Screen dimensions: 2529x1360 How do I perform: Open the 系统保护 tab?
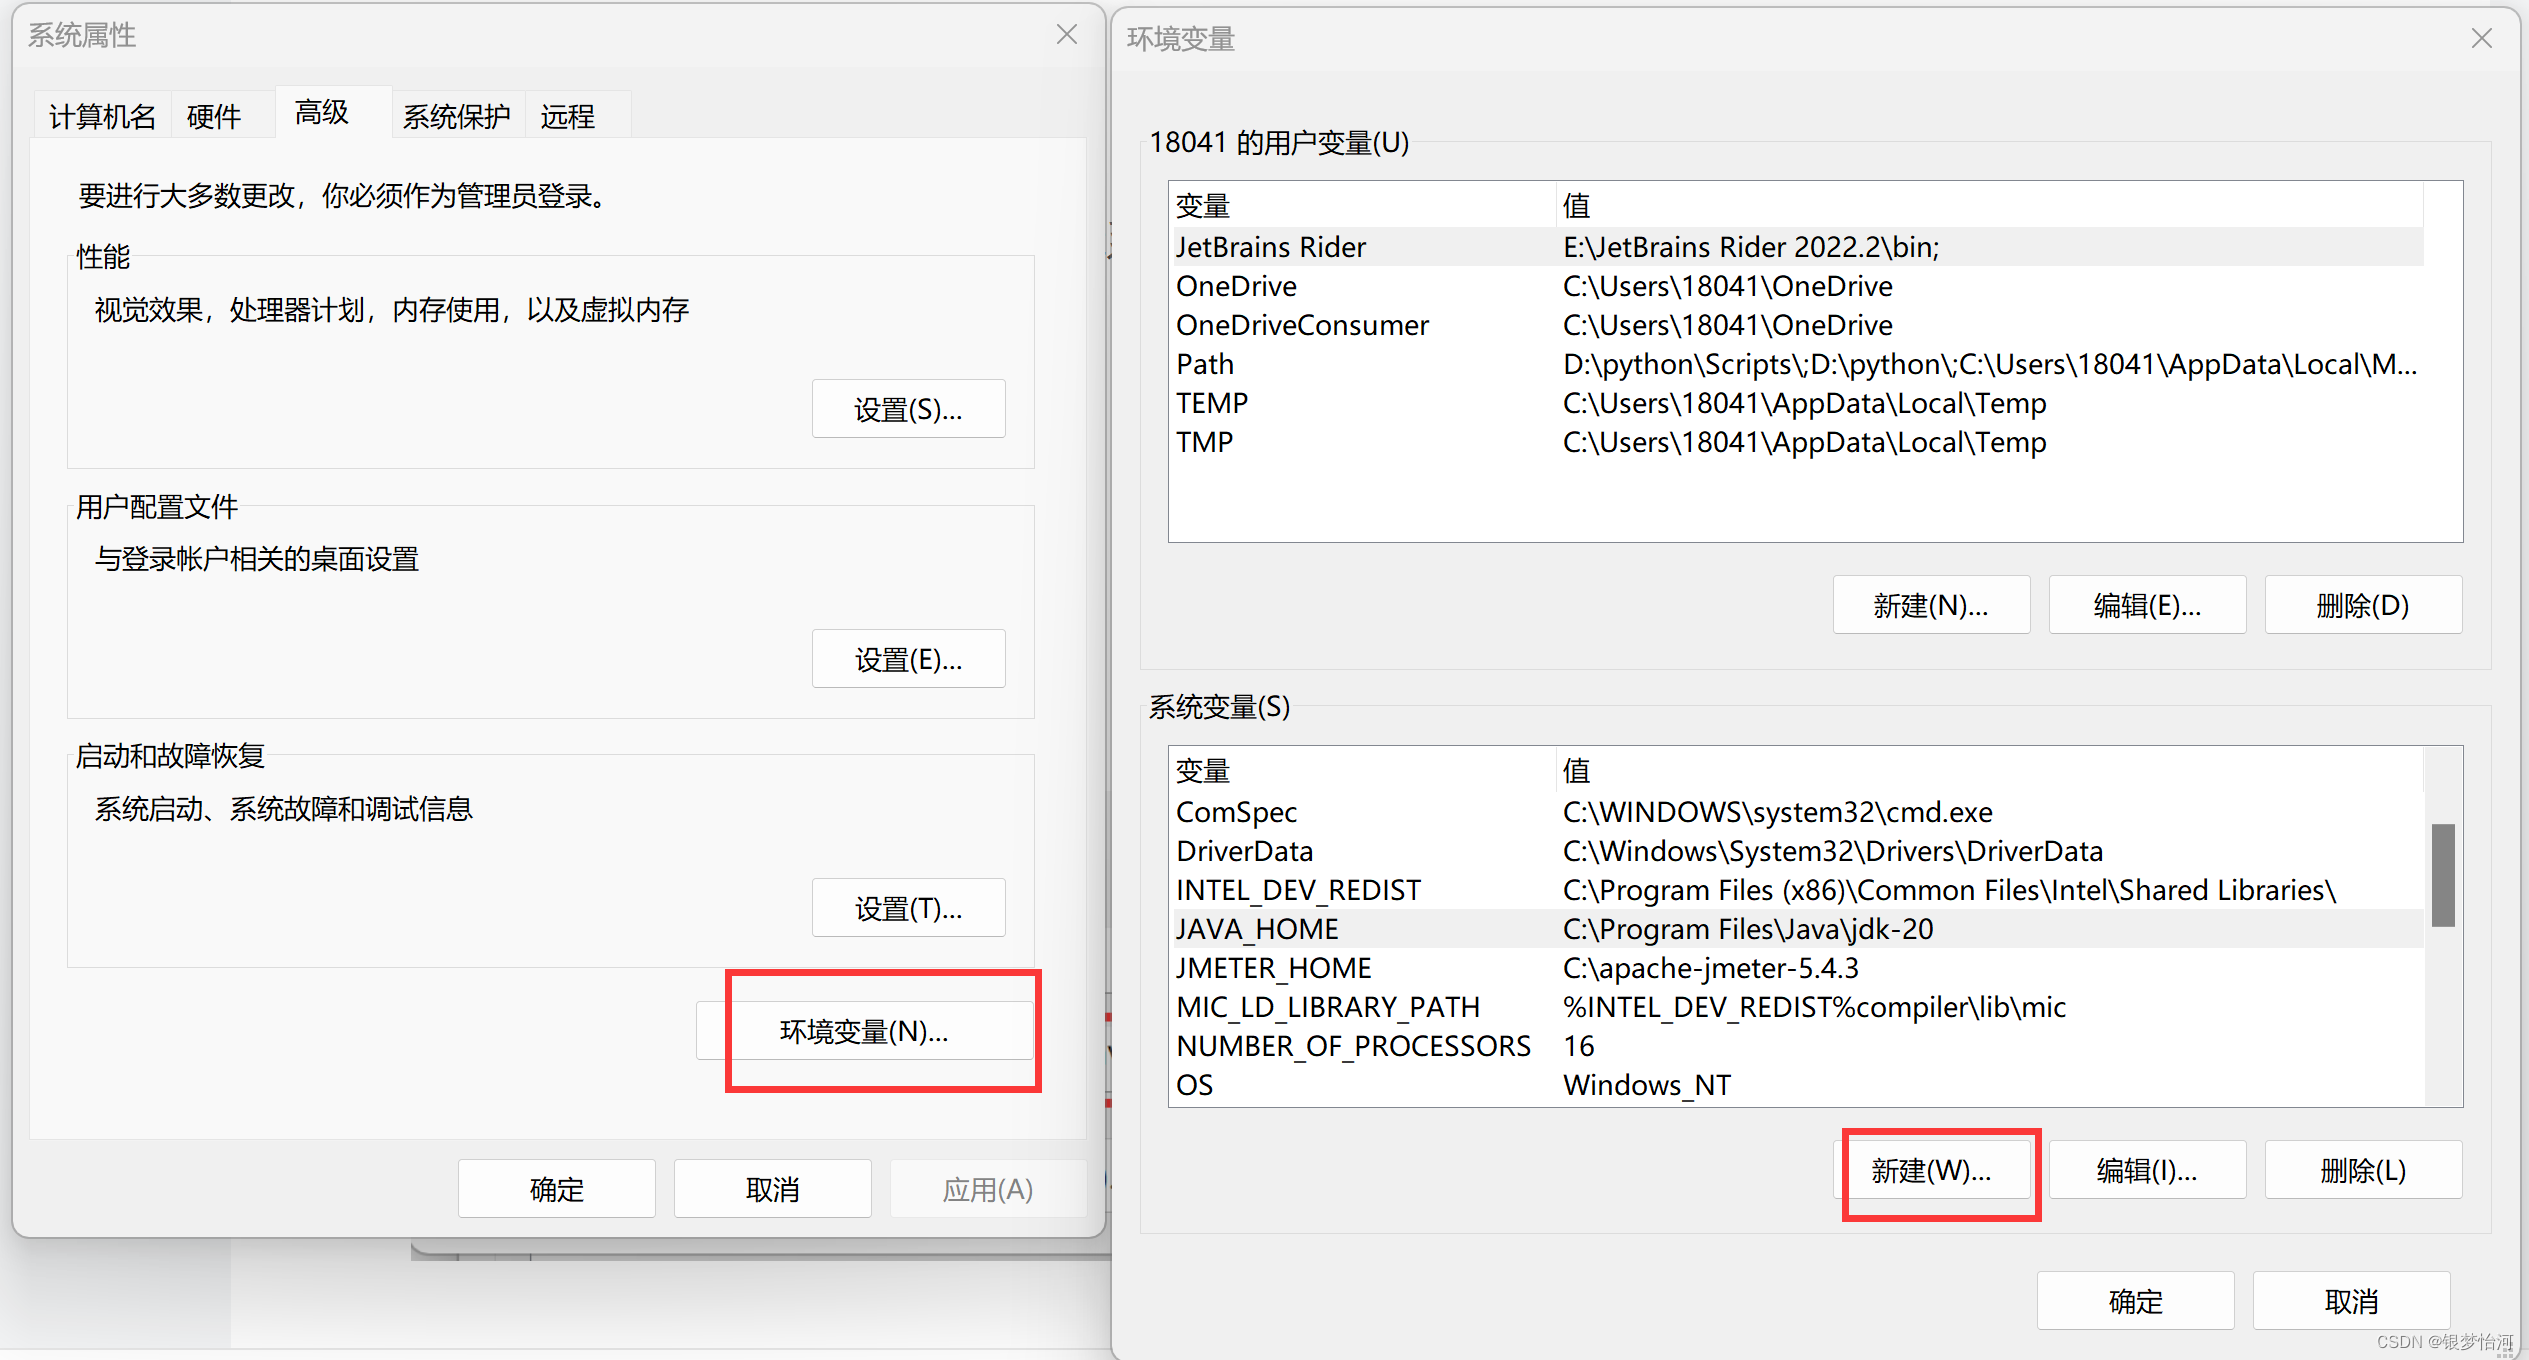[456, 116]
